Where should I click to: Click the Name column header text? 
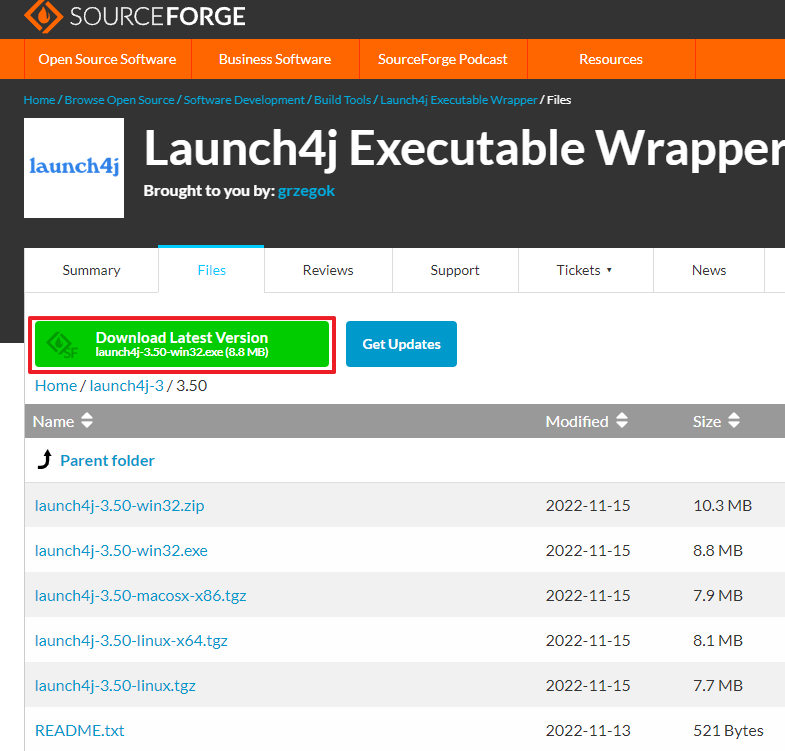point(53,422)
